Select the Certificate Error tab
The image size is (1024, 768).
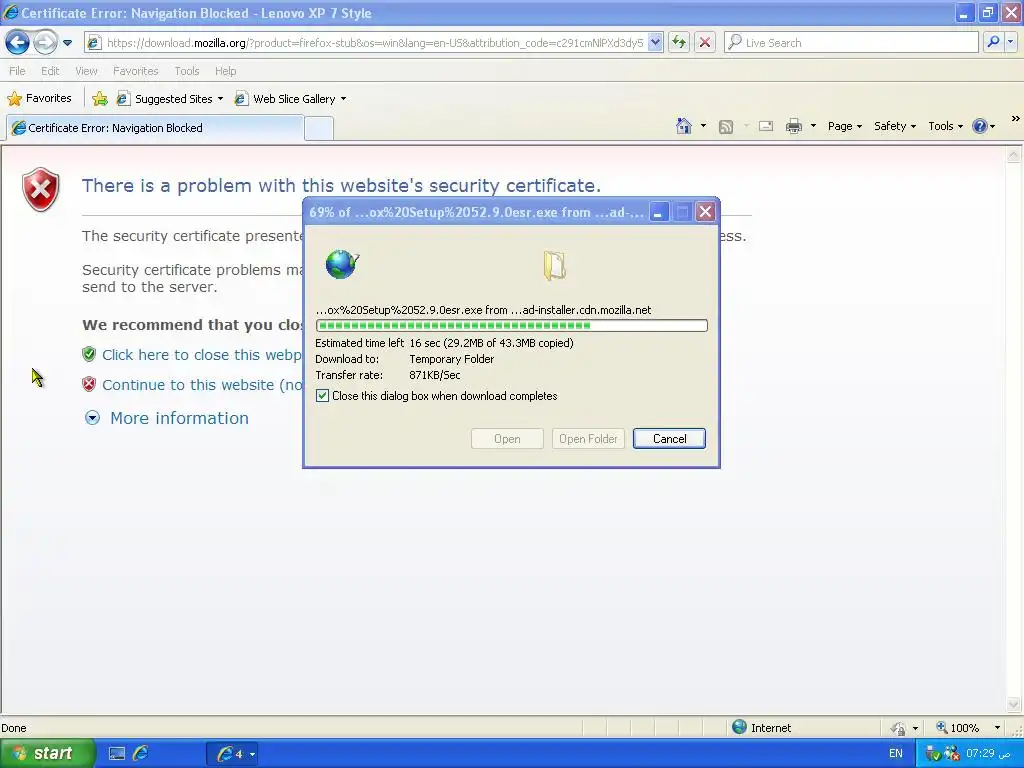click(x=155, y=128)
